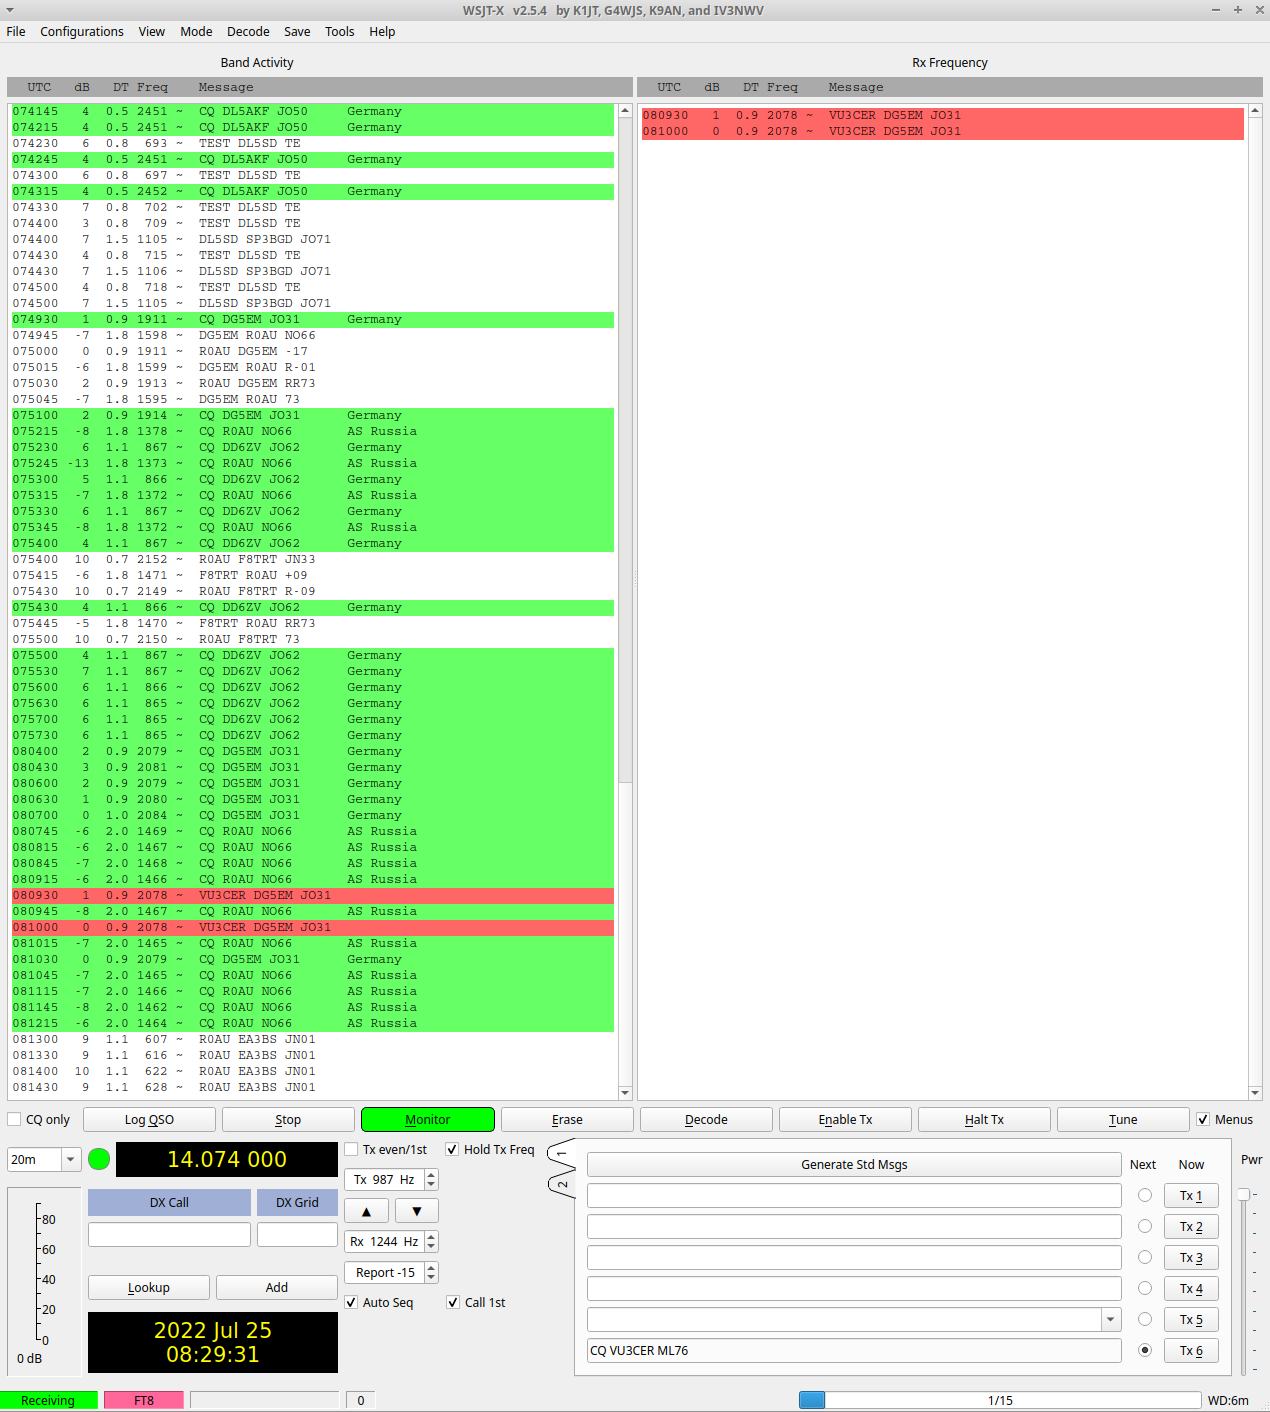Select Next radio for Tx 6
1270x1412 pixels.
[x=1145, y=1350]
